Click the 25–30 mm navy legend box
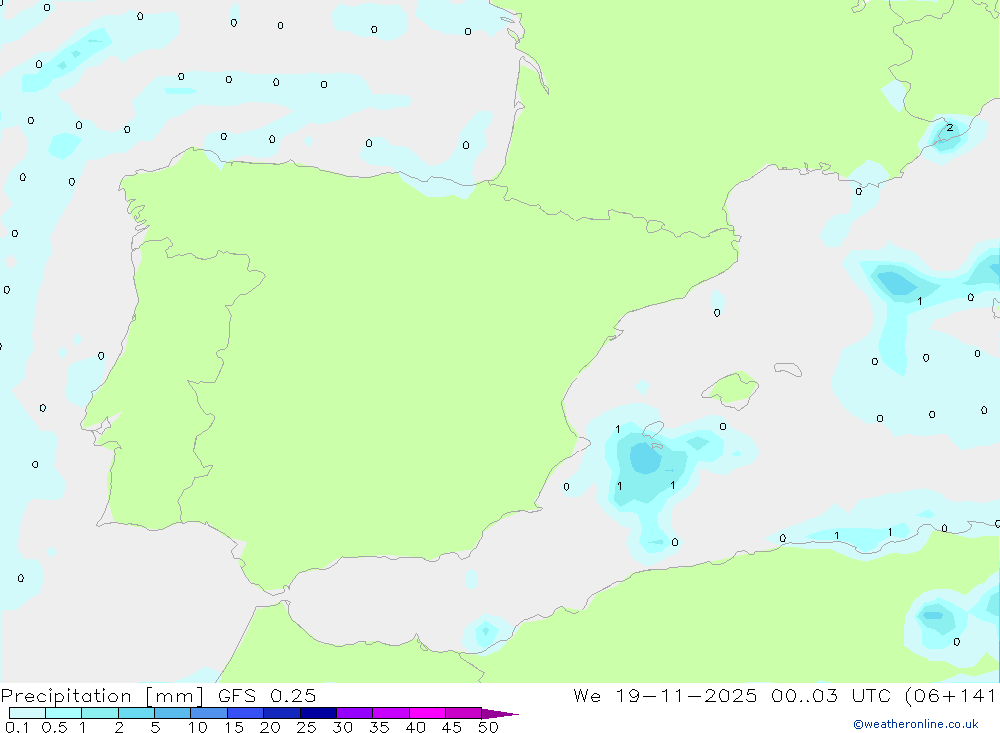 (x=318, y=713)
